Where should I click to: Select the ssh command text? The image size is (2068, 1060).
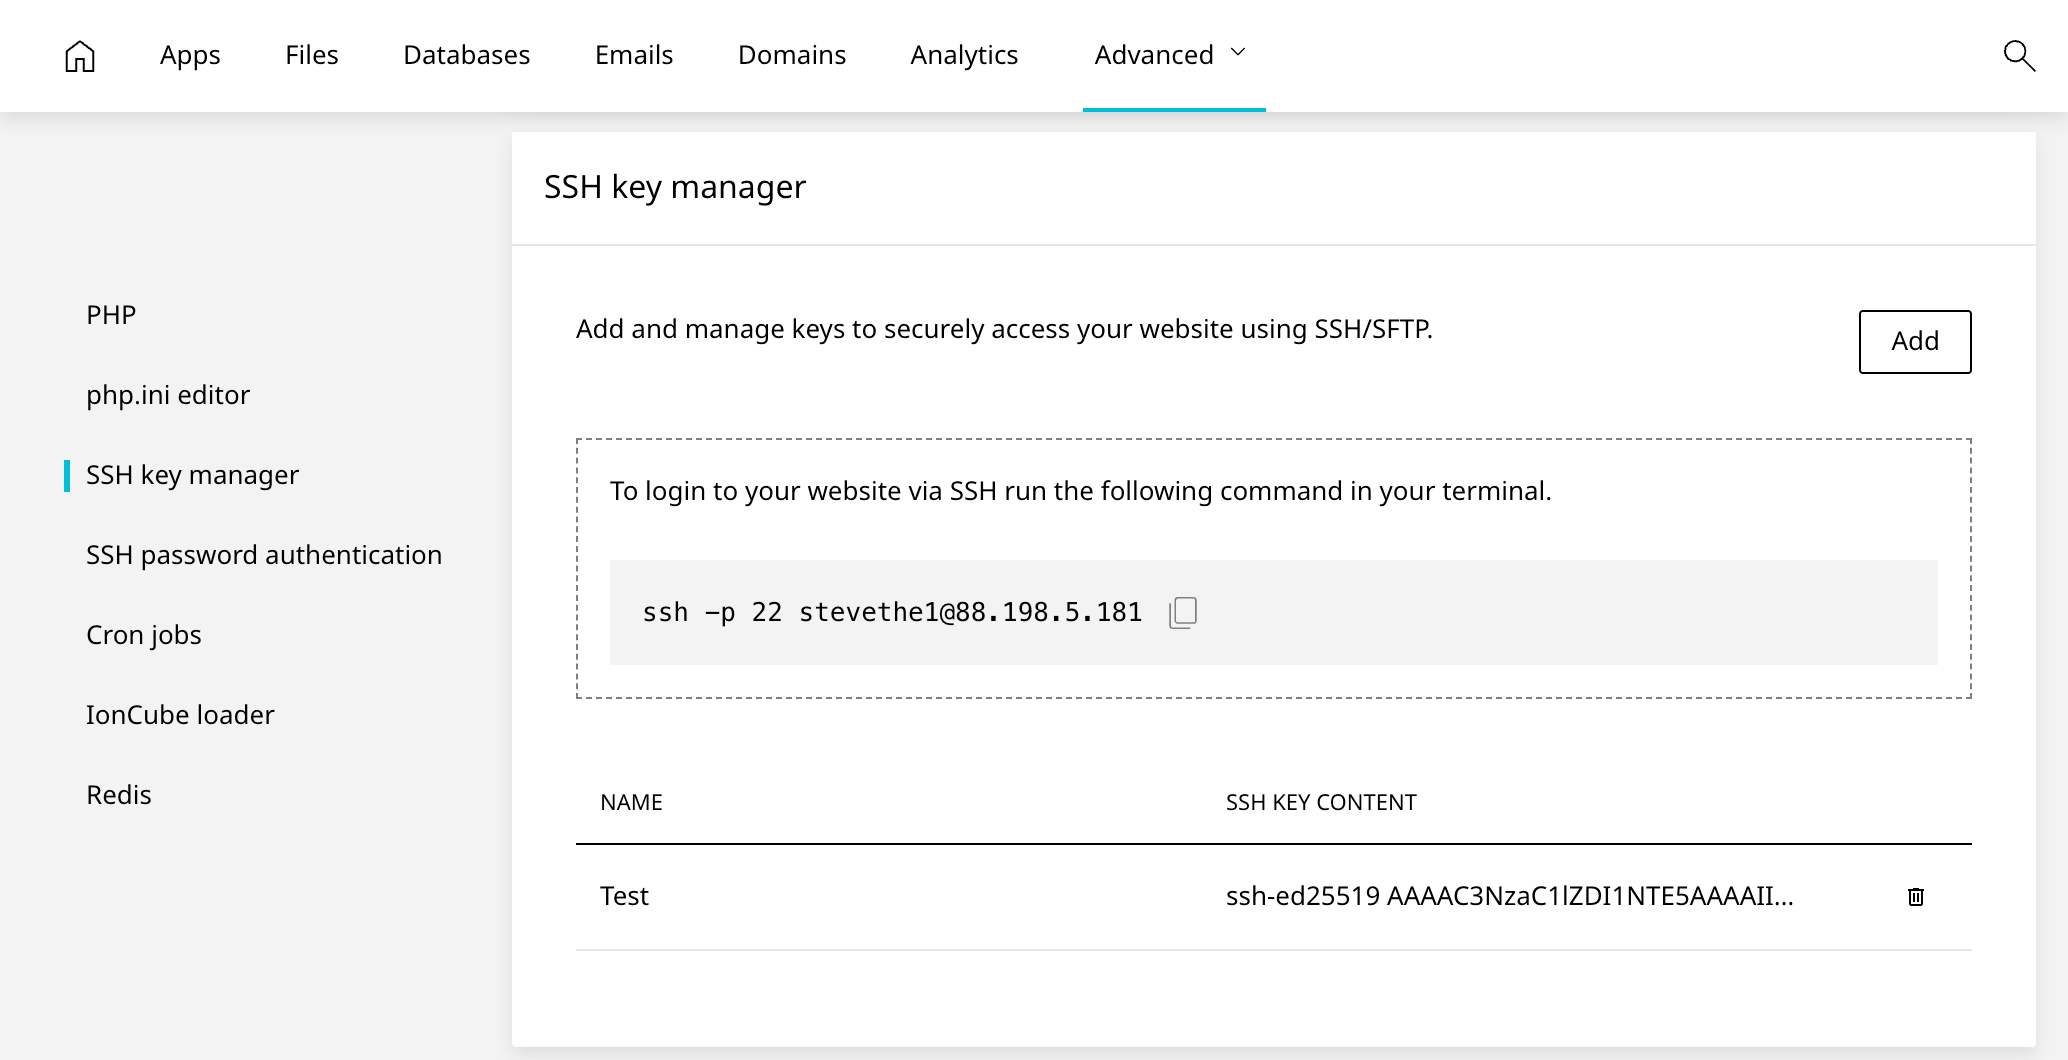coord(891,612)
